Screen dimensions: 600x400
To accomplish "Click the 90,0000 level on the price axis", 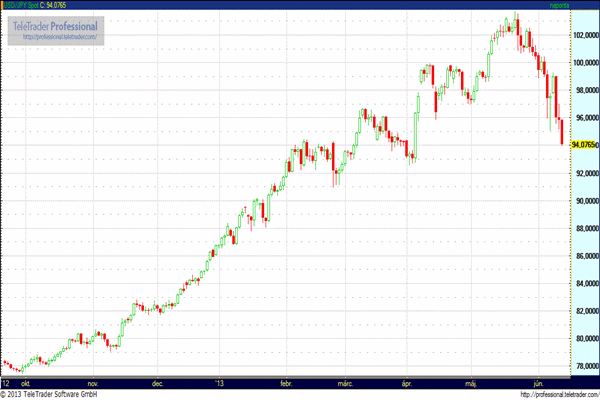I will point(583,201).
